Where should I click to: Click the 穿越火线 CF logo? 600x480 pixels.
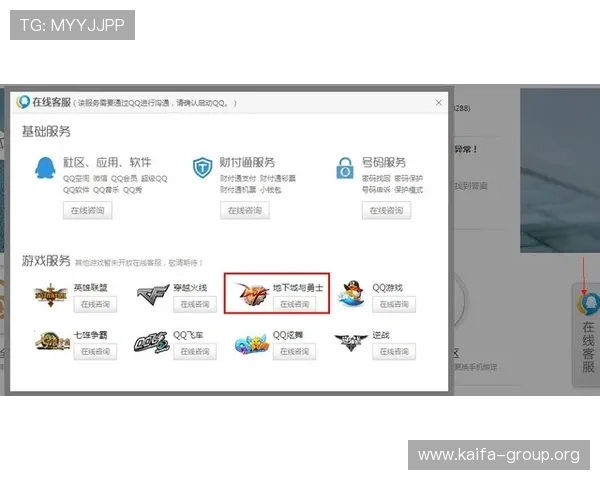point(153,294)
